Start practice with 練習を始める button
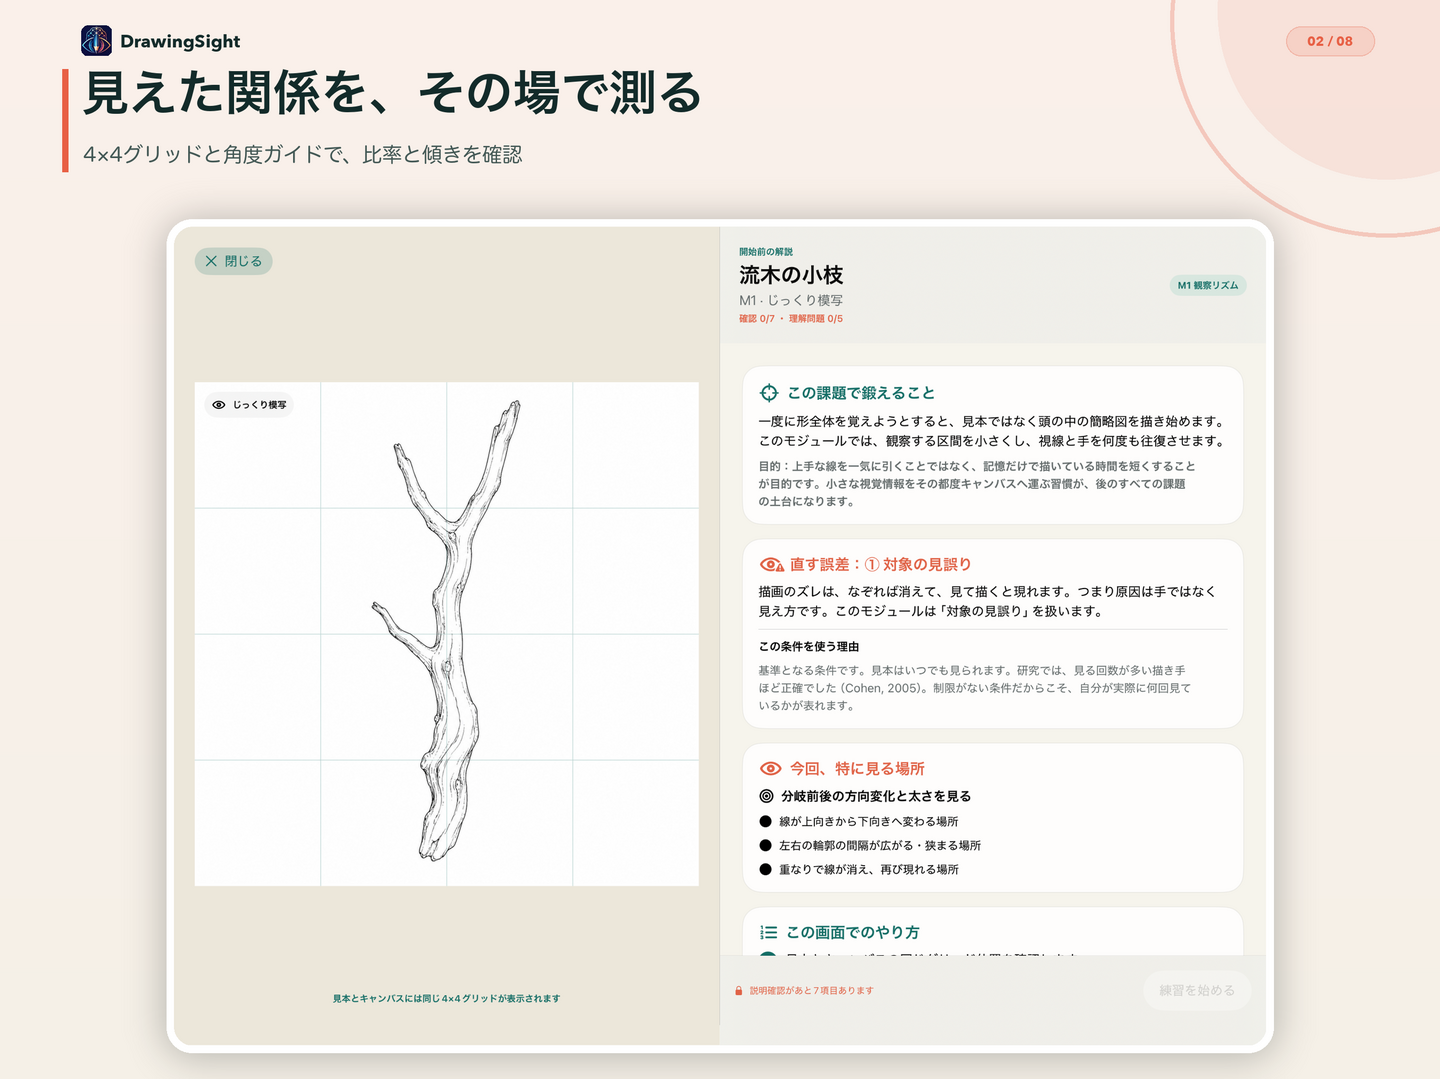 tap(1197, 990)
